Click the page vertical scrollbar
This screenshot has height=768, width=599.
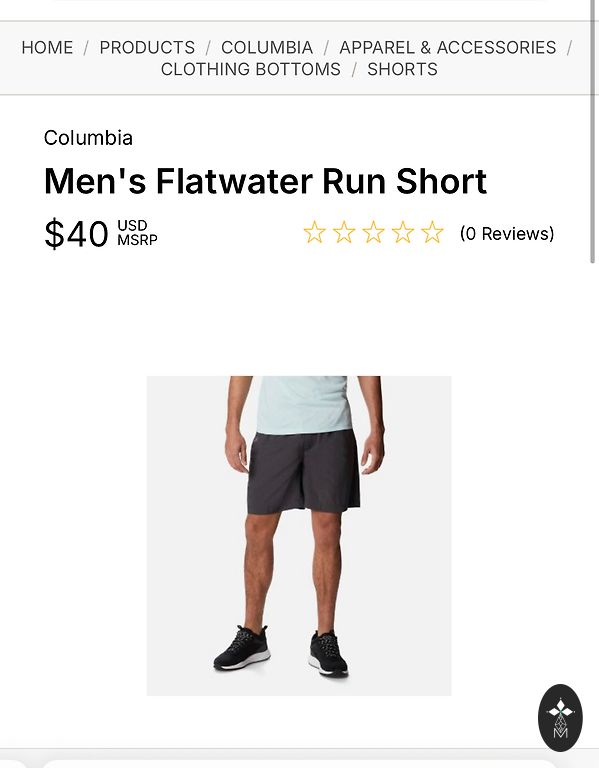click(594, 131)
